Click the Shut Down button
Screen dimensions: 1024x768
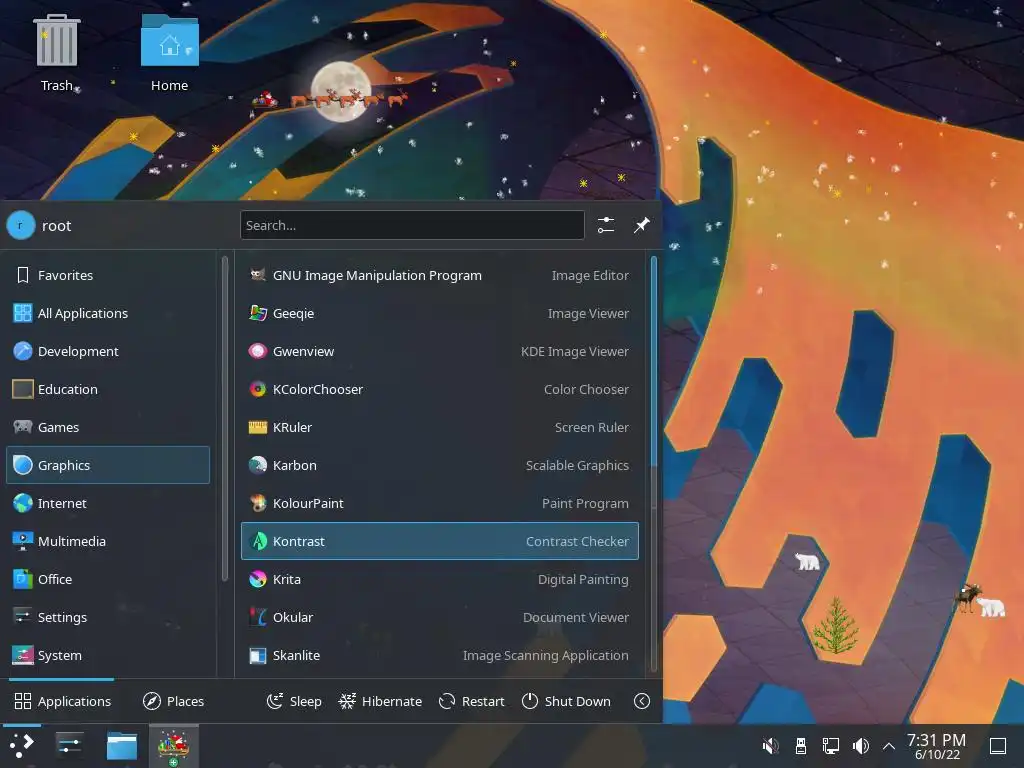point(566,701)
